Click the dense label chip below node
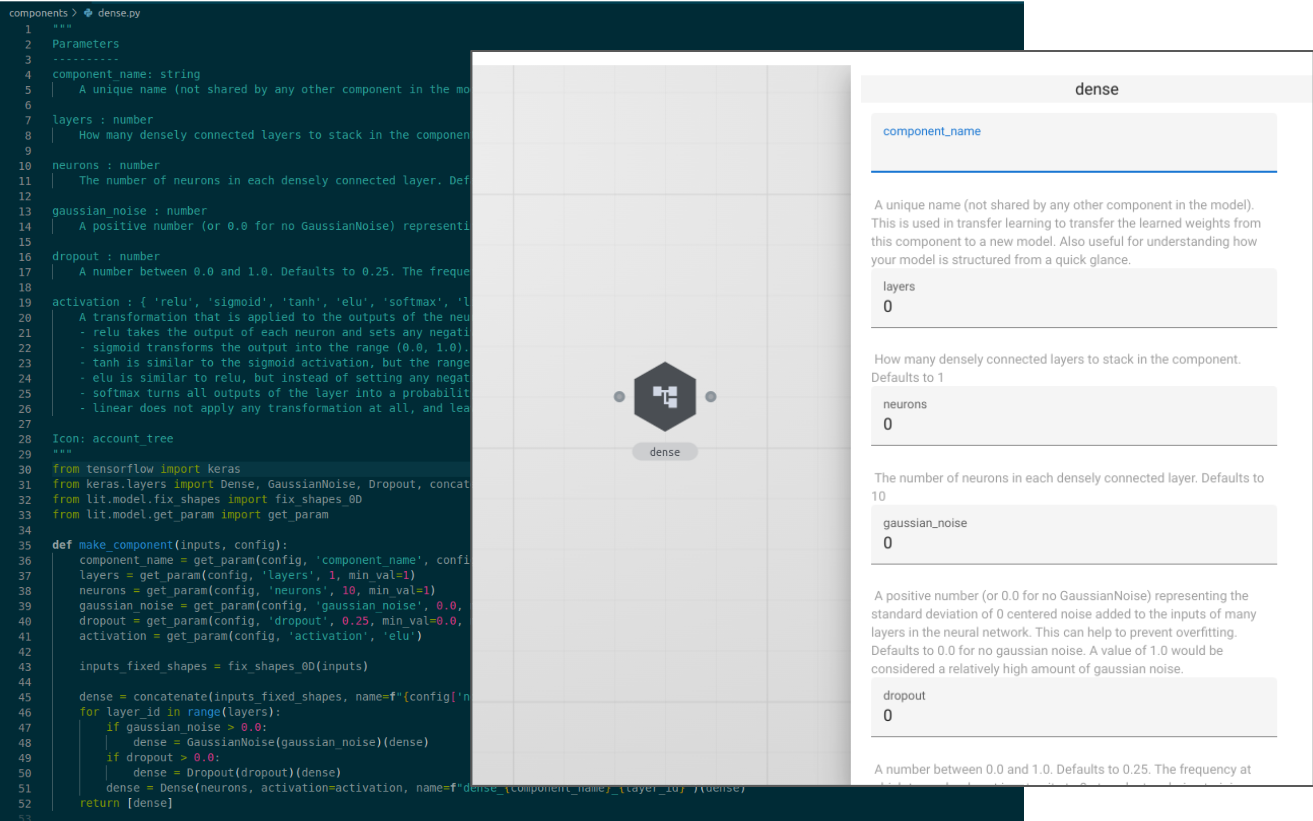The height and width of the screenshot is (821, 1313). pyautogui.click(x=665, y=452)
